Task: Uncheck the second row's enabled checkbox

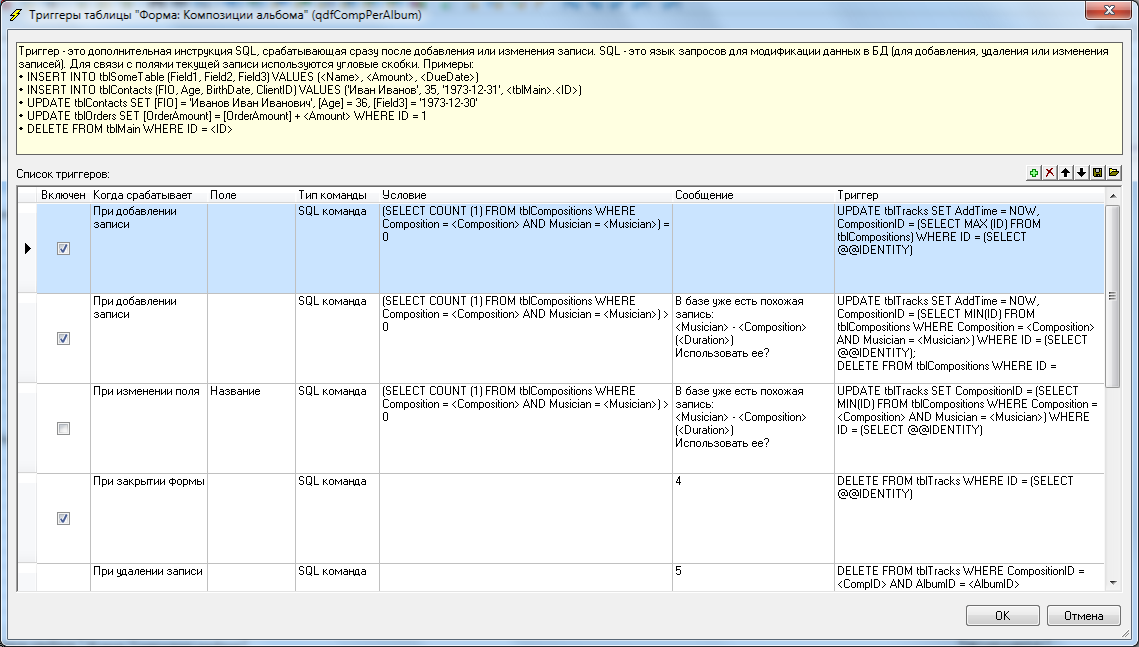Action: (63, 338)
